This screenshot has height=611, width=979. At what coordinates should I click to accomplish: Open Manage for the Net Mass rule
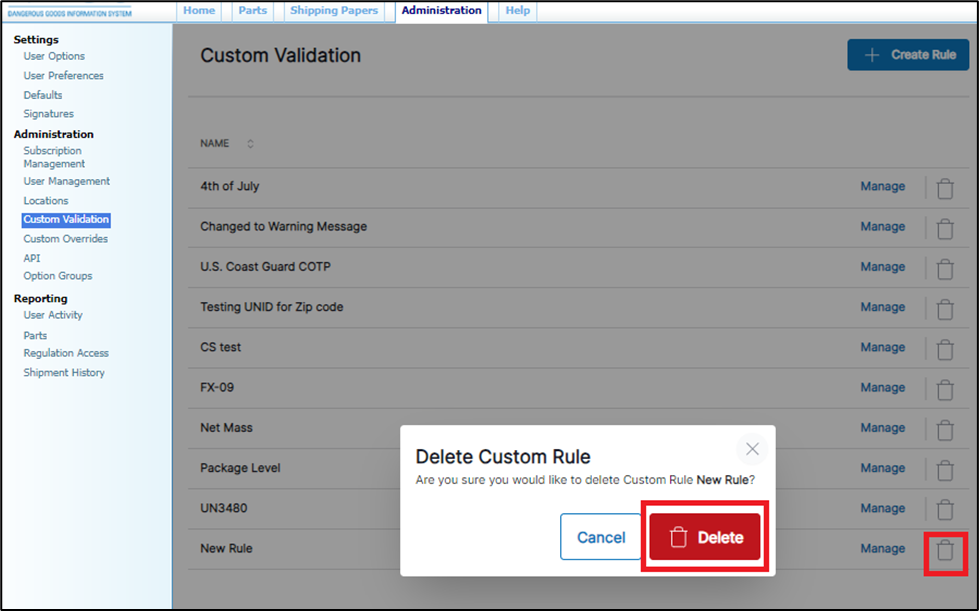click(x=882, y=428)
